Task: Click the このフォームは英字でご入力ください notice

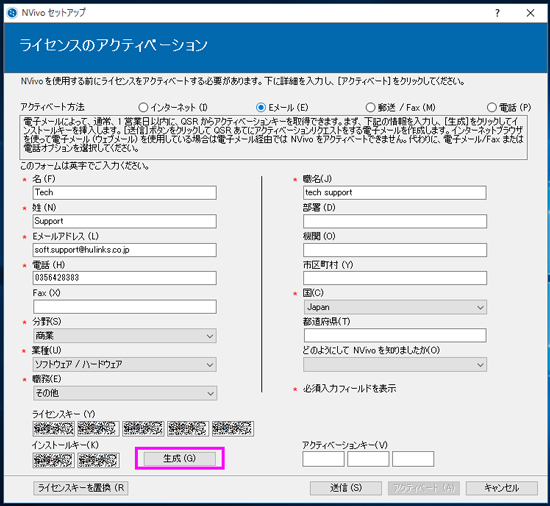Action: 85,166
